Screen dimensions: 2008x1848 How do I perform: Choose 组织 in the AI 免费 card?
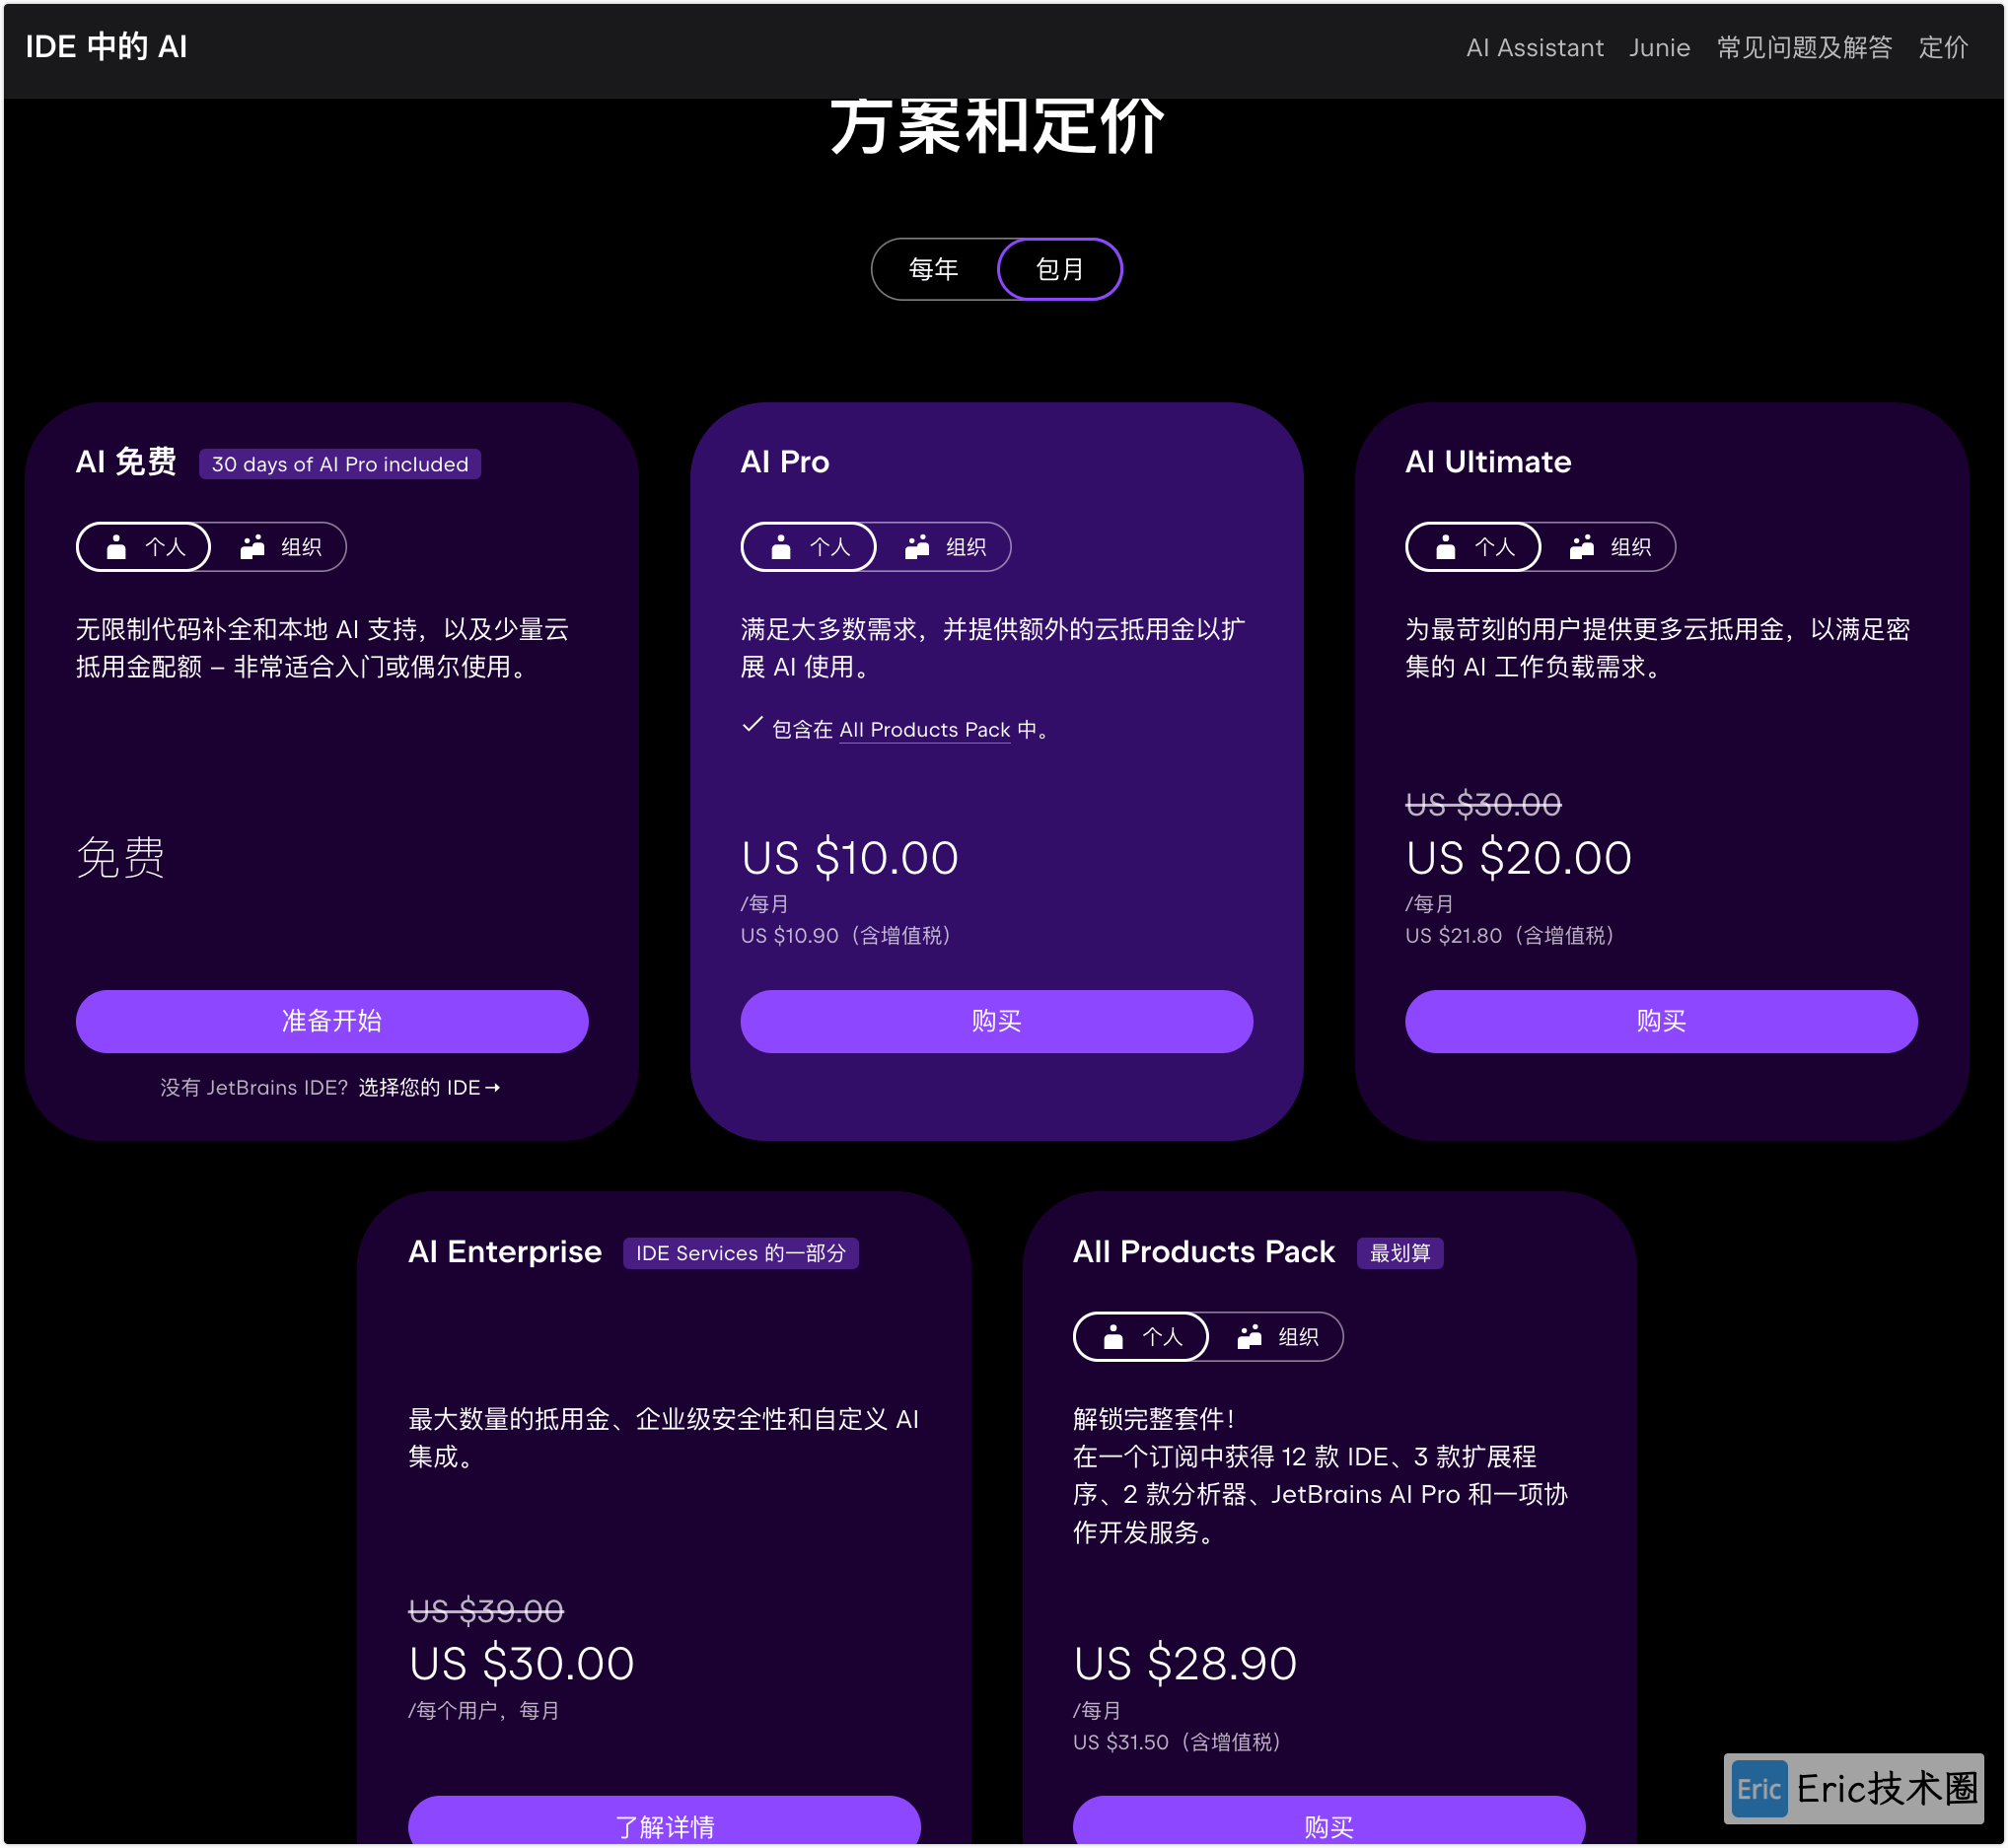point(280,547)
